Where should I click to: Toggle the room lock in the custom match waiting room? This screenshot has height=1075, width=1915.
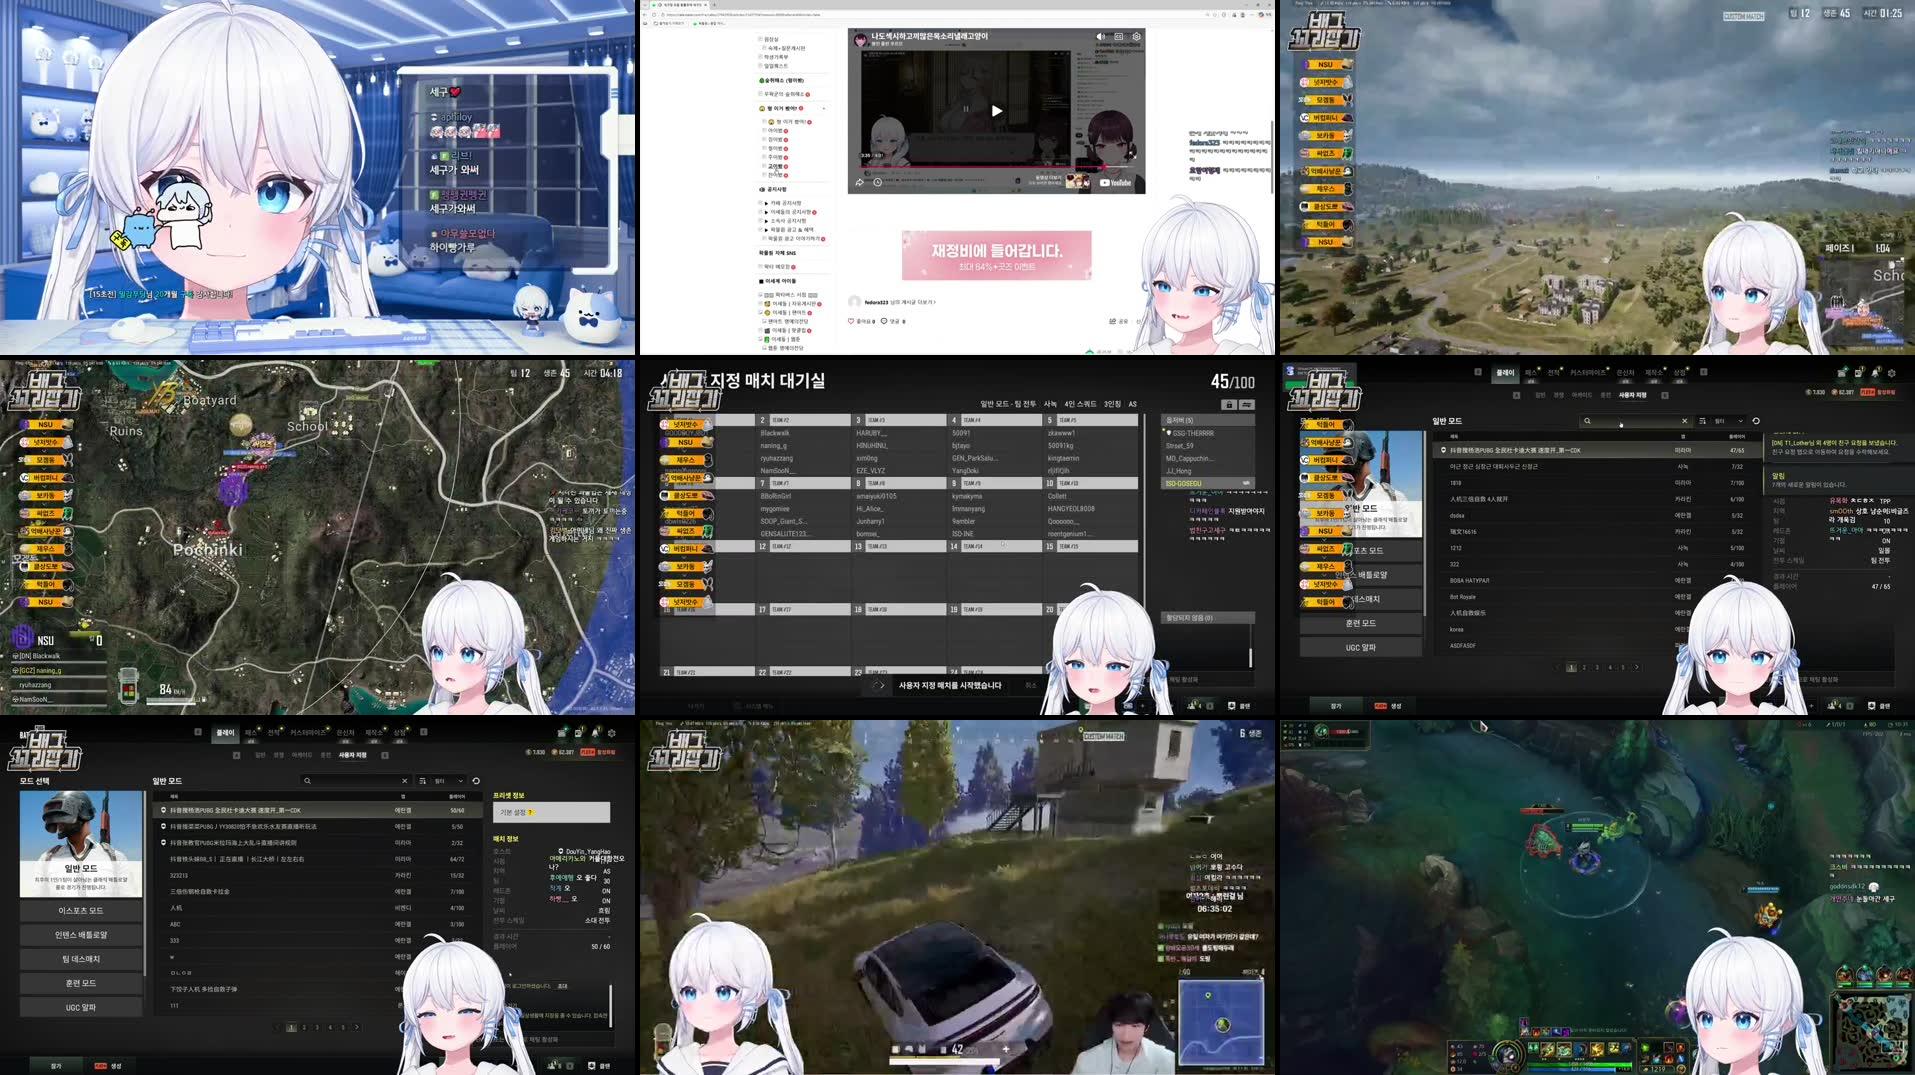click(1229, 404)
